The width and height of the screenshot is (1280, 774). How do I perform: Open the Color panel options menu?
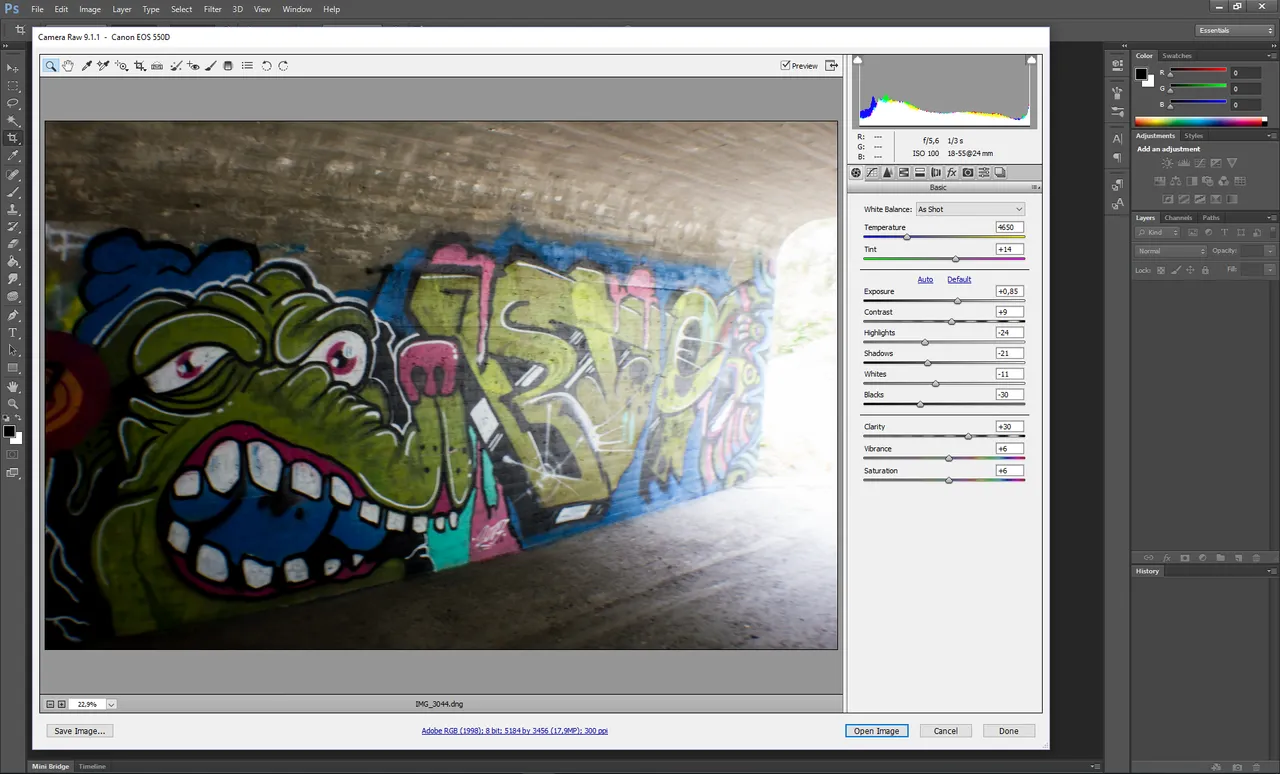click(1271, 56)
